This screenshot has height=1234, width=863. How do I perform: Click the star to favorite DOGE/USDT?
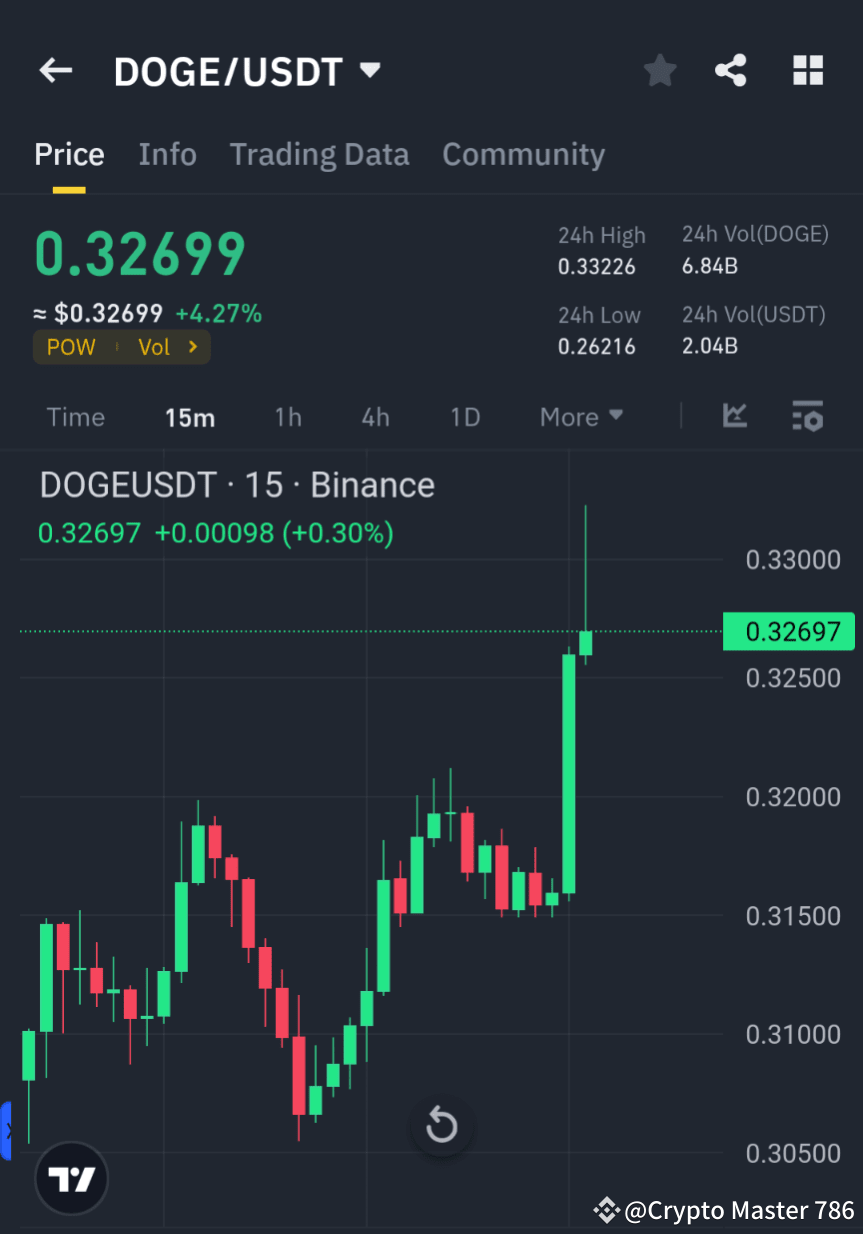[659, 70]
